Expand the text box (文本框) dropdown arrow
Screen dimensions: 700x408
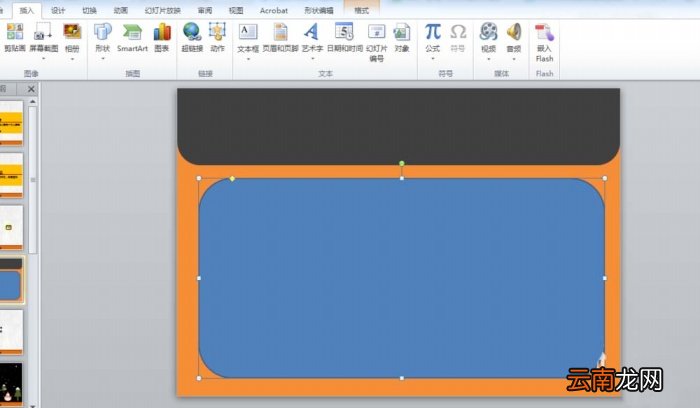248,58
